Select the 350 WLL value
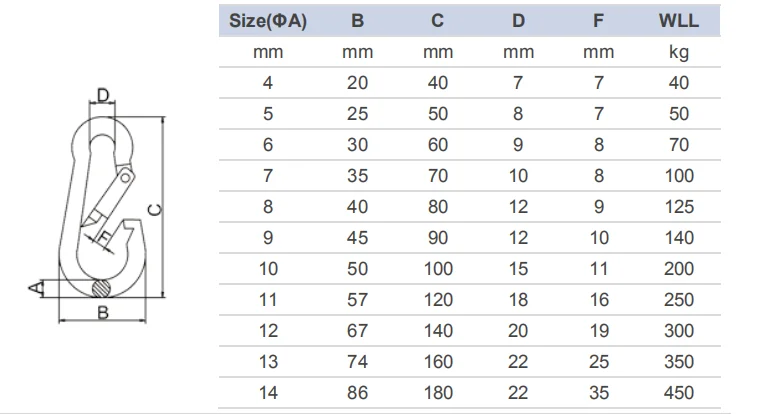This screenshot has width=761, height=414. [x=679, y=363]
